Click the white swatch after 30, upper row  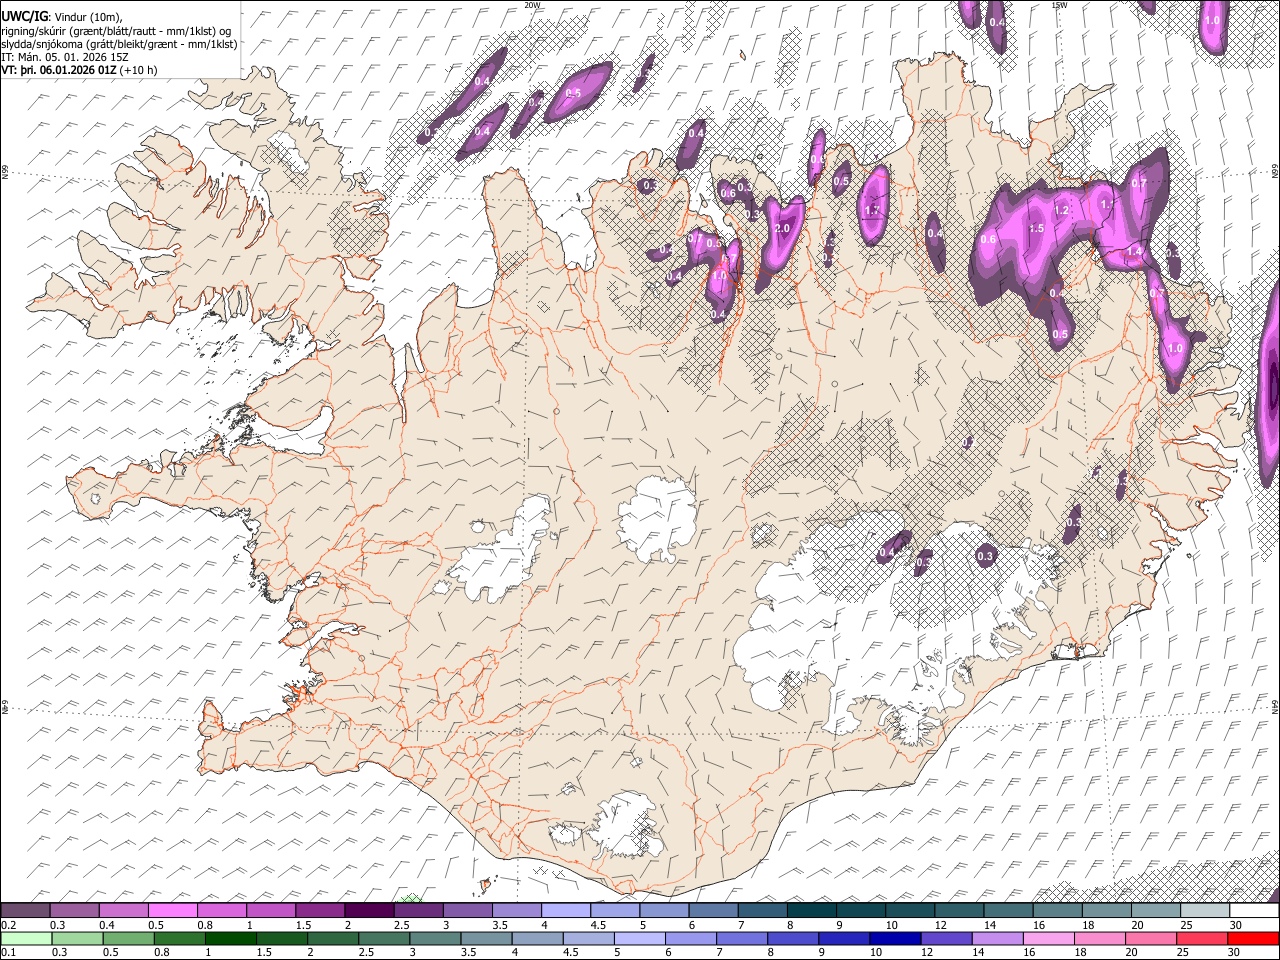point(1254,910)
